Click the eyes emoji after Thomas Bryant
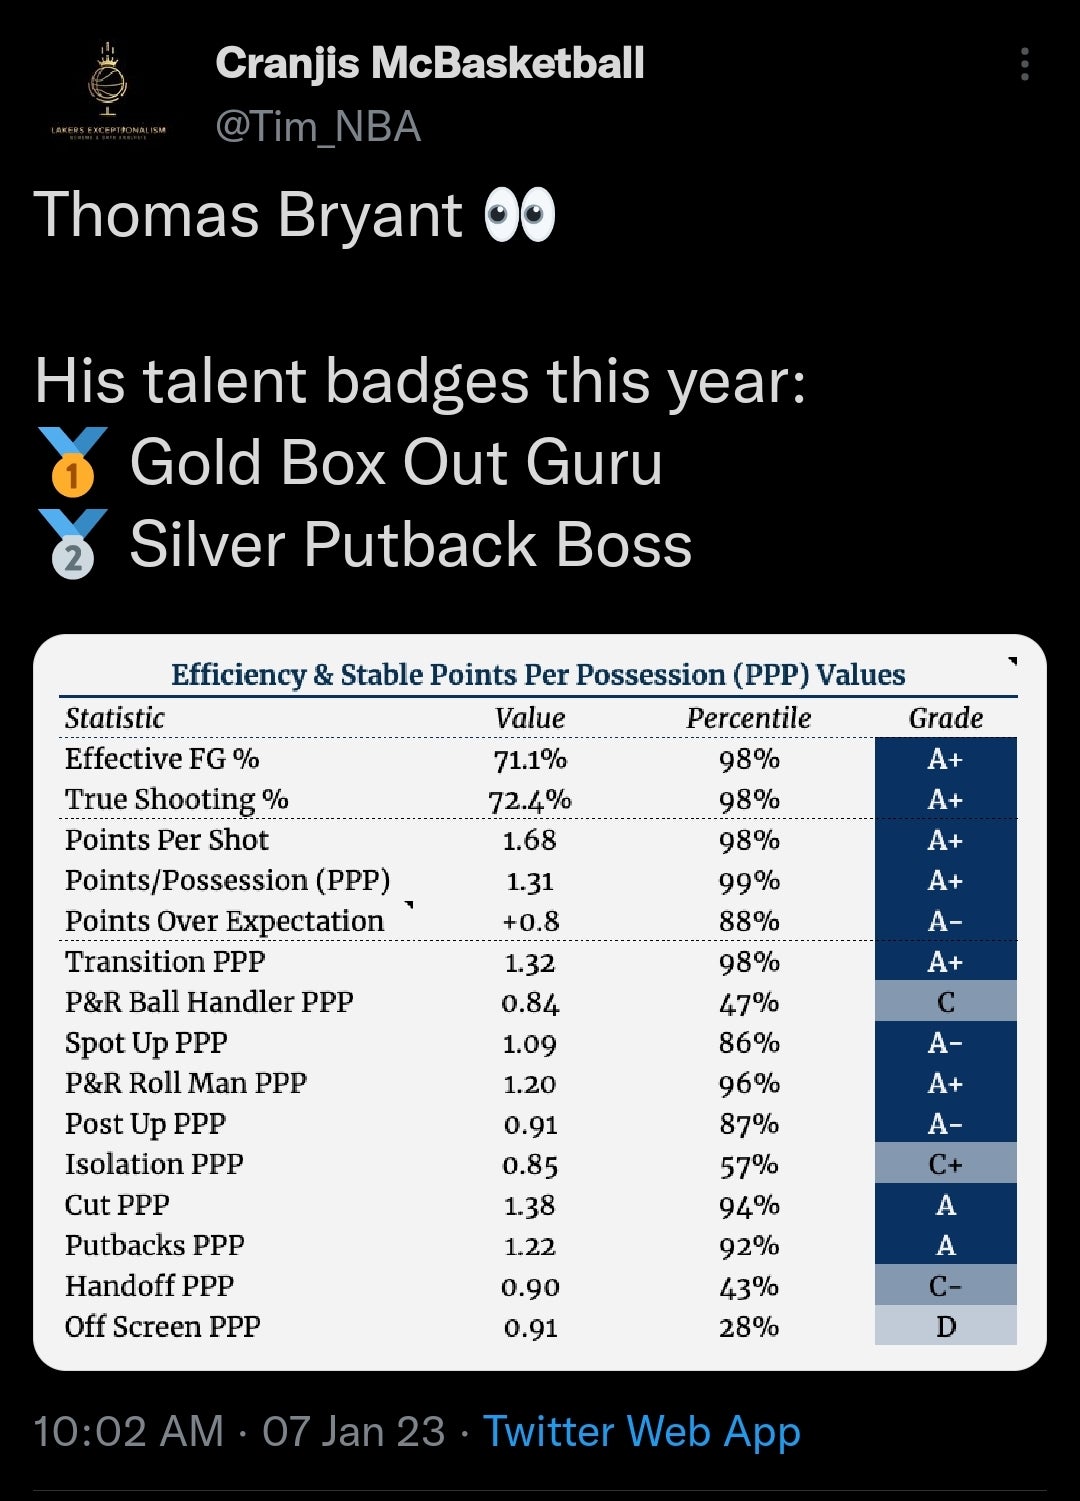1080x1501 pixels. pyautogui.click(x=519, y=216)
